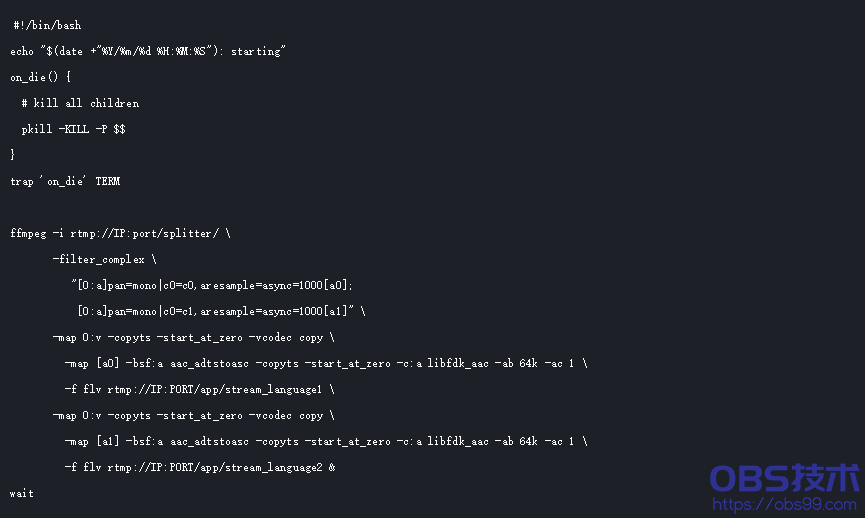Click the pkill -KILL -P $$ line
865x519 pixels.
pos(73,129)
